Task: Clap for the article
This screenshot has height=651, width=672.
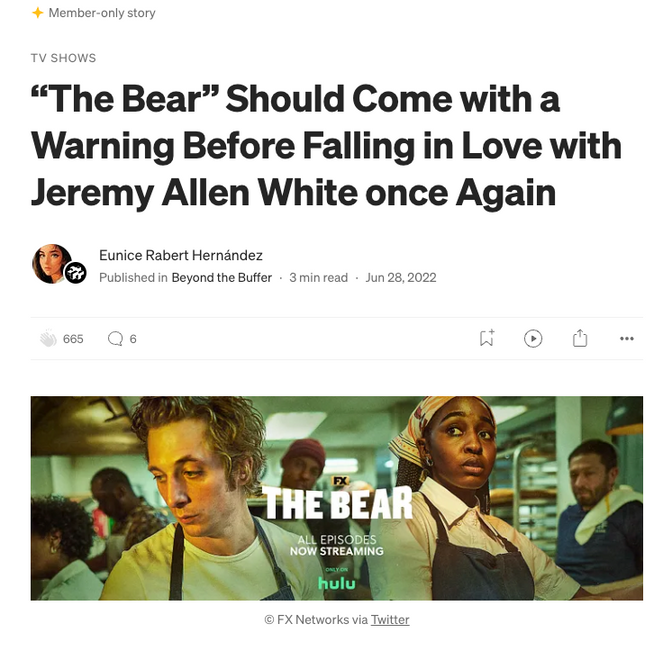Action: coord(48,339)
